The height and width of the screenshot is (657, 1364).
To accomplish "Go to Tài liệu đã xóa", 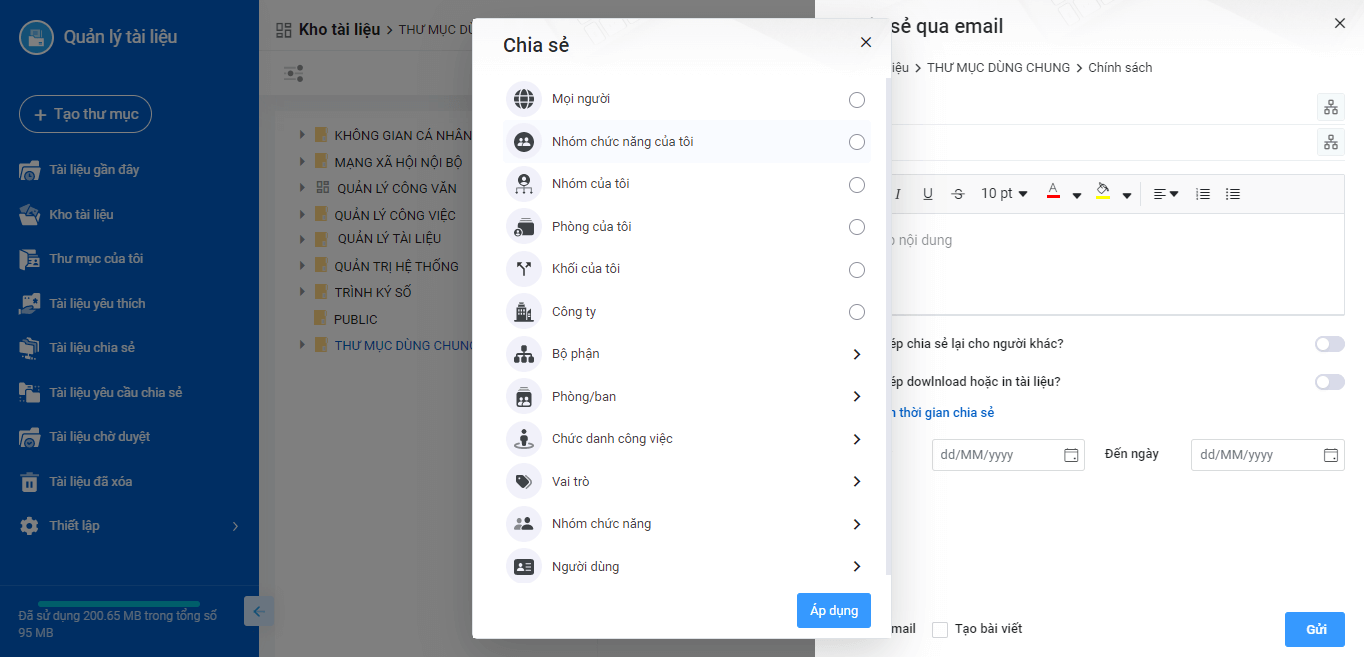I will click(x=91, y=482).
